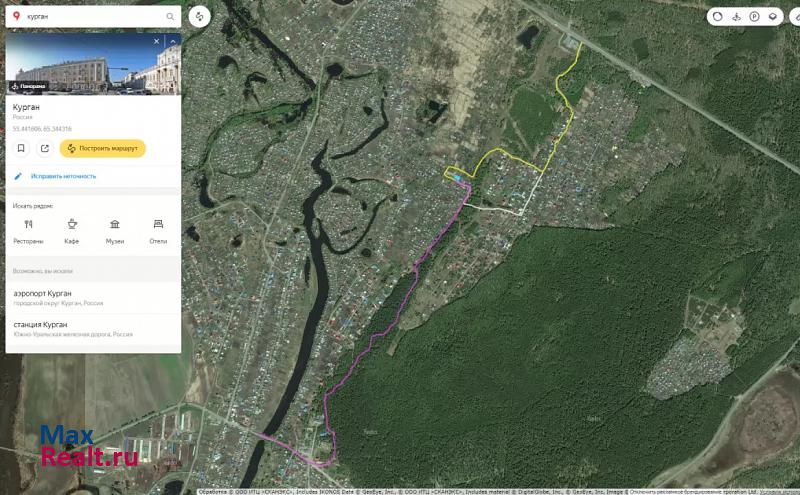Screen dimensions: 800x495
Task: Click the search magnifier icon
Action: pos(170,17)
